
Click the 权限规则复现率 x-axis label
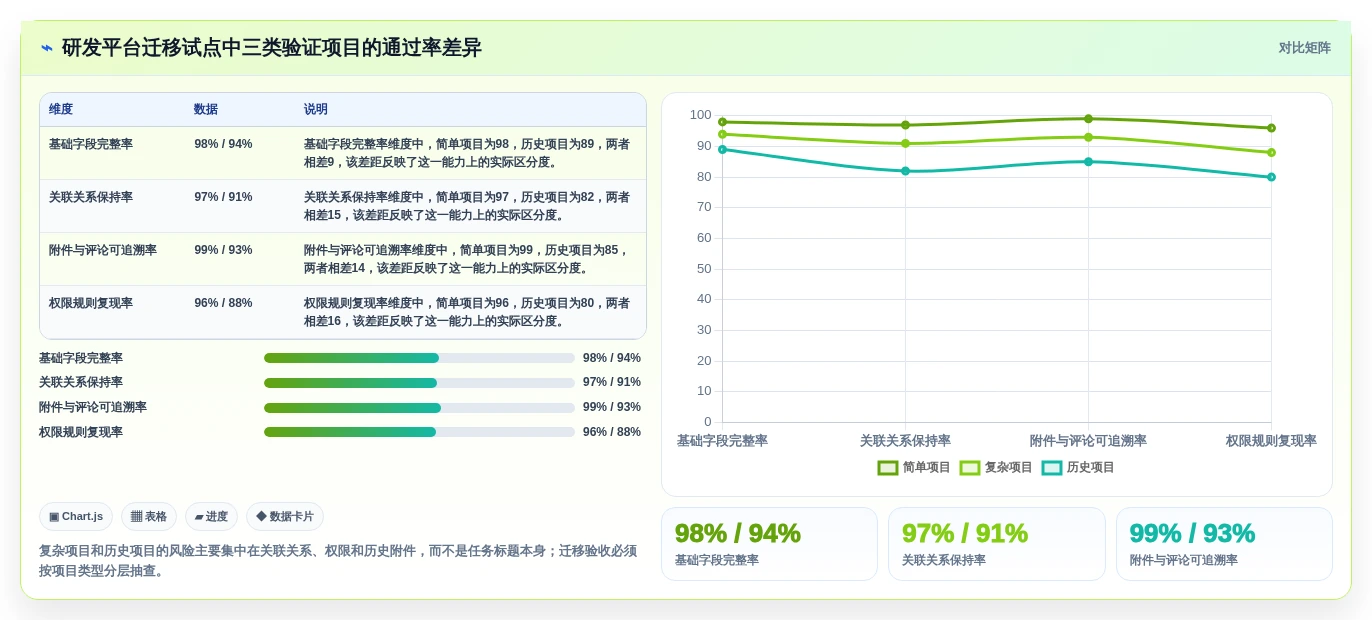click(x=1271, y=441)
